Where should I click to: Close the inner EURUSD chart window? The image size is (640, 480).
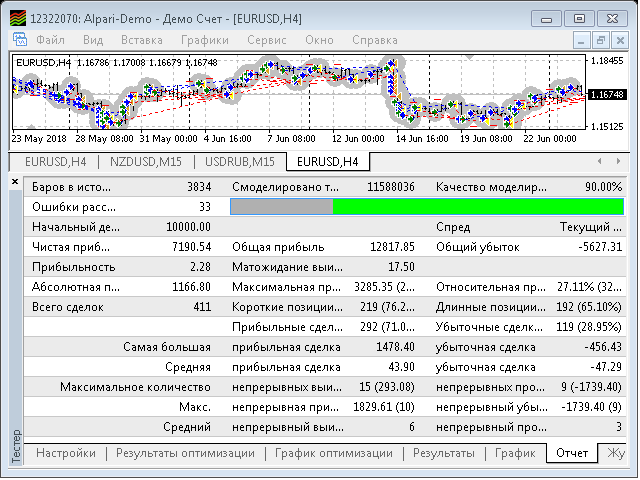(620, 40)
